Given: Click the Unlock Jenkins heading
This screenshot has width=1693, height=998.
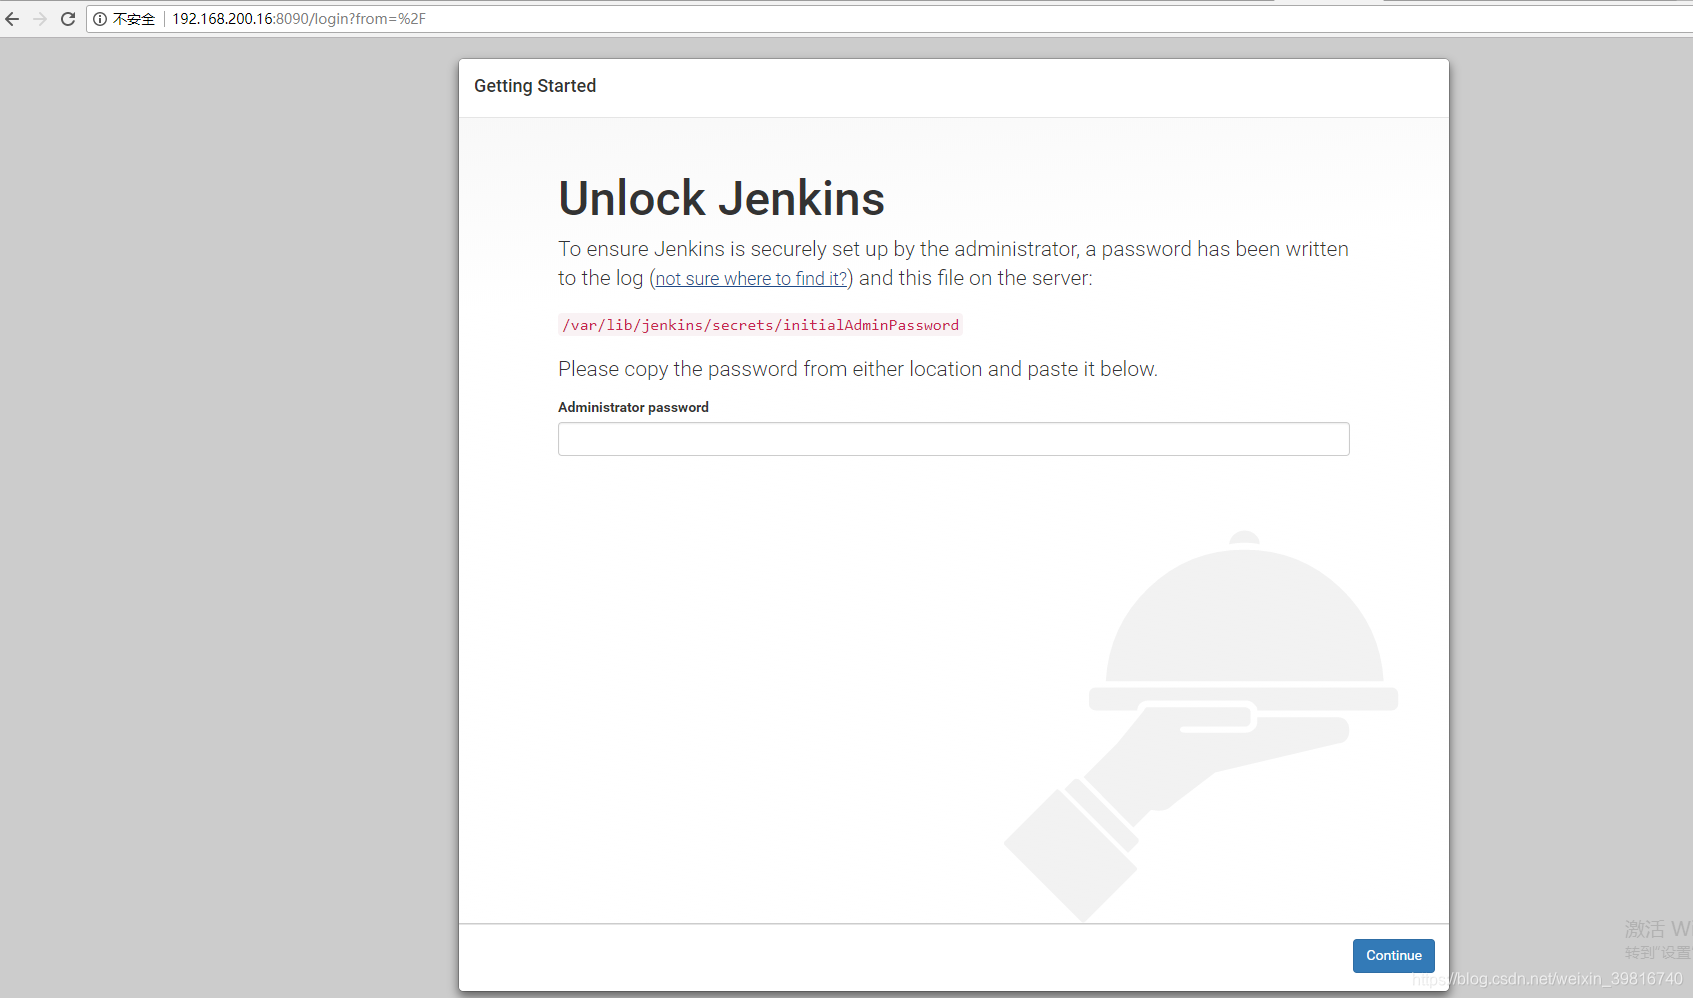Looking at the screenshot, I should pos(722,198).
